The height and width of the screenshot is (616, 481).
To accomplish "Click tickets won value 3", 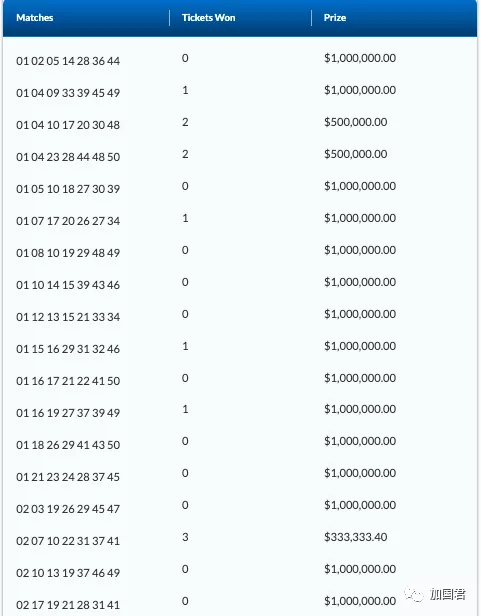I will (x=185, y=537).
